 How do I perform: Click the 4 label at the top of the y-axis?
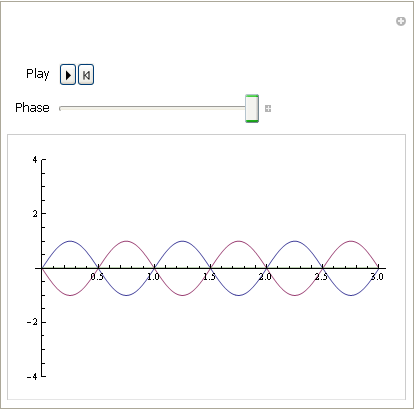tap(35, 160)
